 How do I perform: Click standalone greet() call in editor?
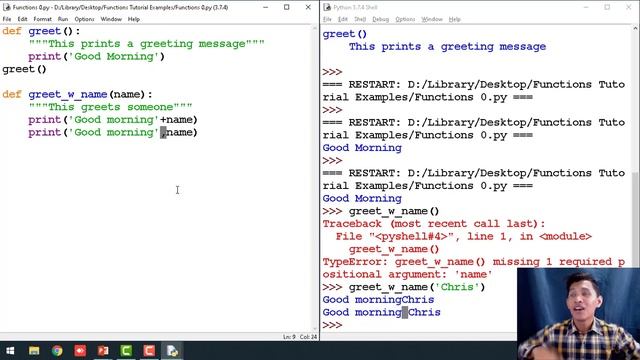point(24,69)
